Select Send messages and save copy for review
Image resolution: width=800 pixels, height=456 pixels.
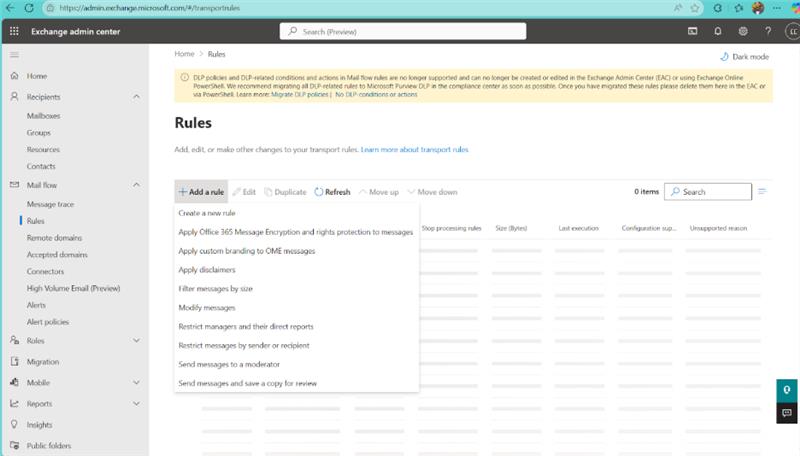(x=247, y=383)
